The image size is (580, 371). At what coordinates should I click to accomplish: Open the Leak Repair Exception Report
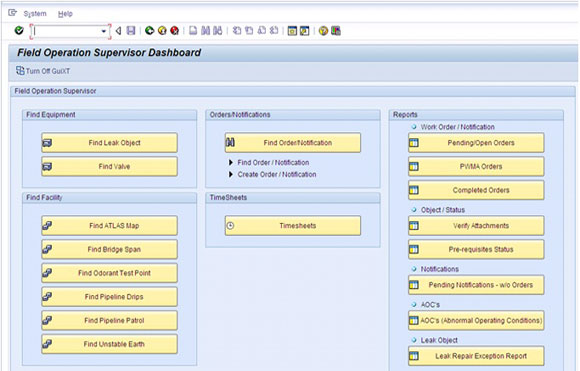476,356
